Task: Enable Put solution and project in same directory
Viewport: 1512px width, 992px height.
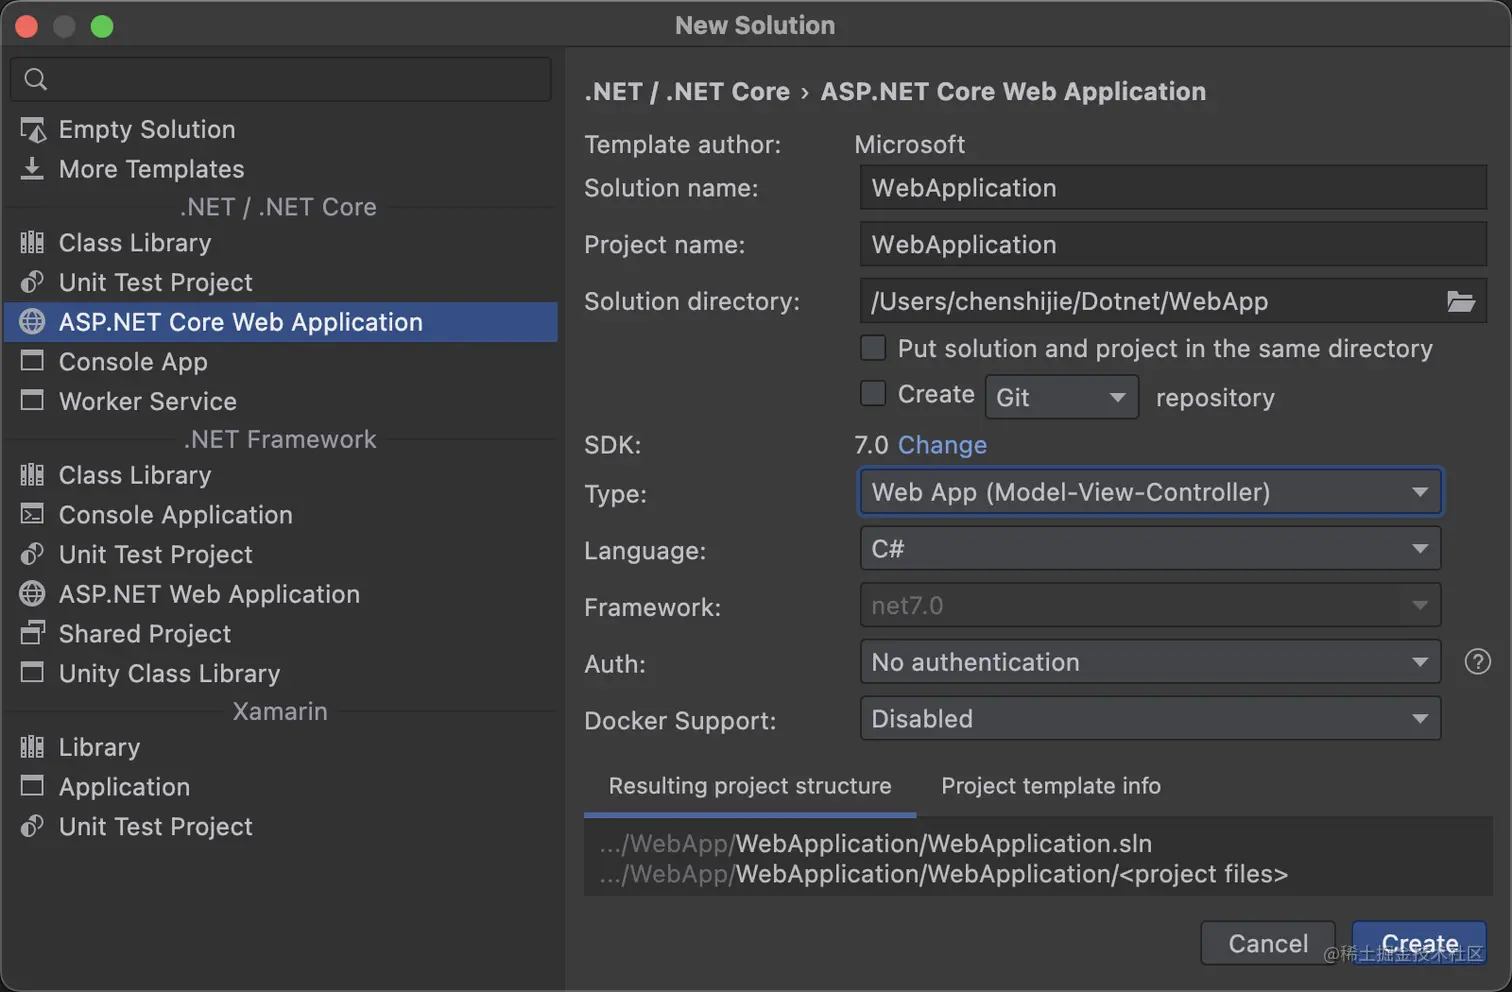Action: (874, 348)
